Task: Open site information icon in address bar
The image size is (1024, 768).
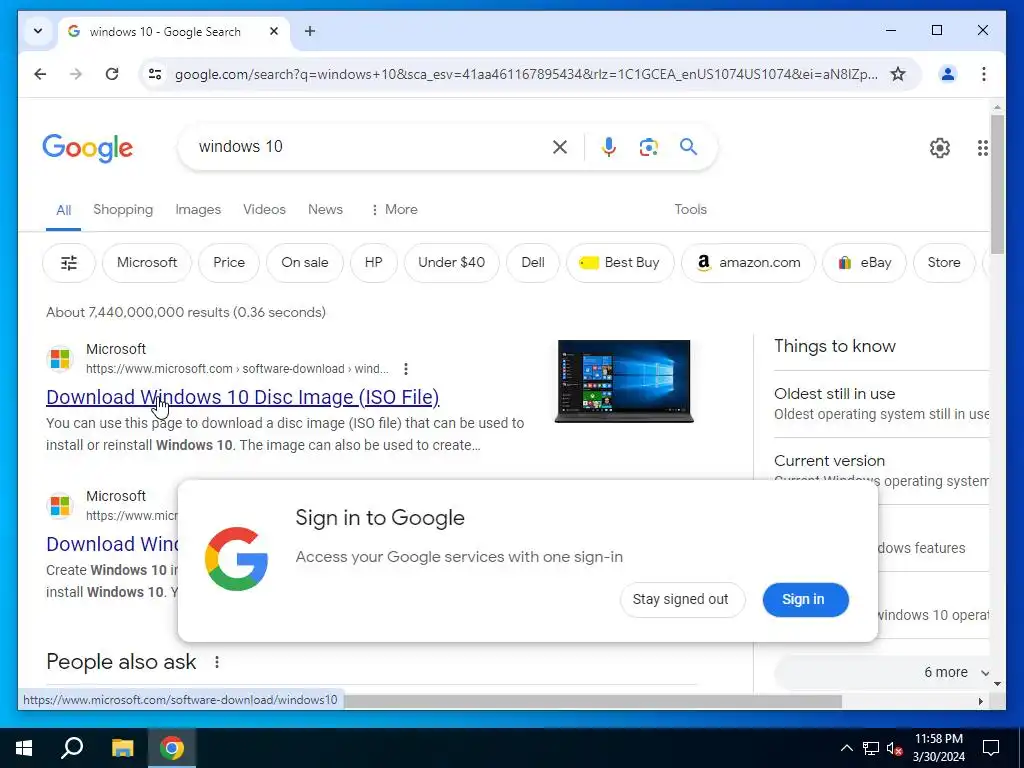Action: pyautogui.click(x=155, y=74)
